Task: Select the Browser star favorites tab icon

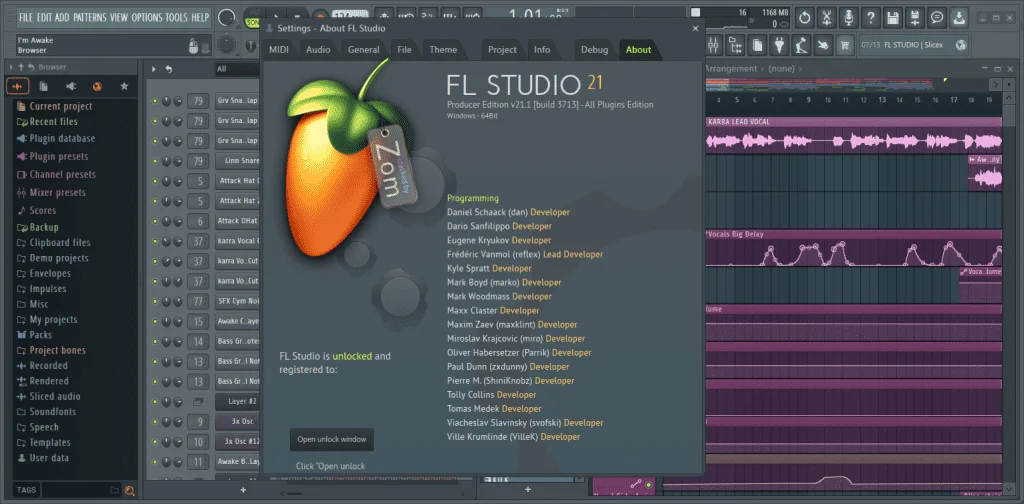Action: click(124, 86)
